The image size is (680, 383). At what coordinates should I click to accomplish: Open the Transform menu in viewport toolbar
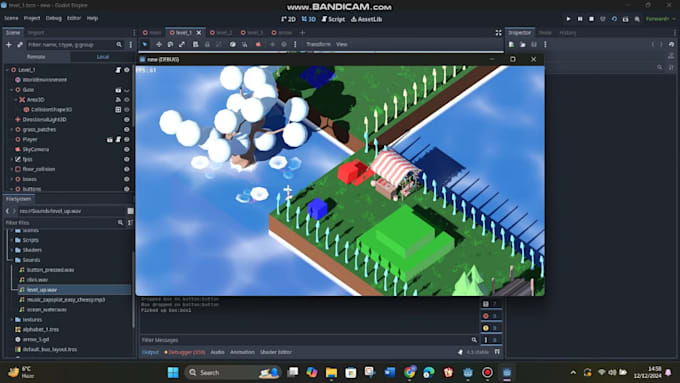318,44
